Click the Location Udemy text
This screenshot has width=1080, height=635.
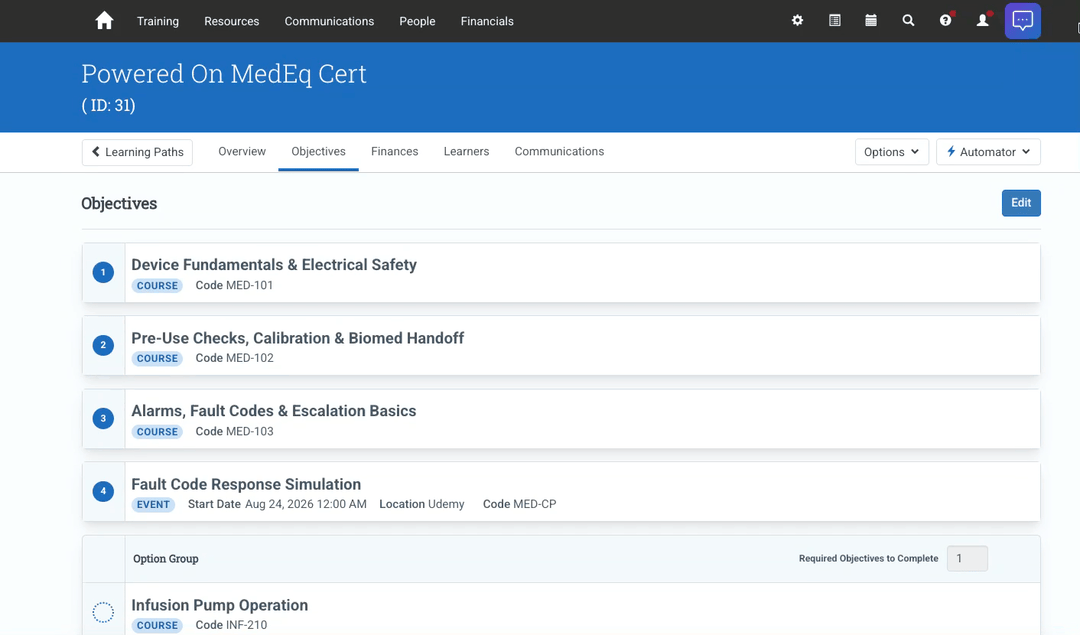(x=422, y=504)
